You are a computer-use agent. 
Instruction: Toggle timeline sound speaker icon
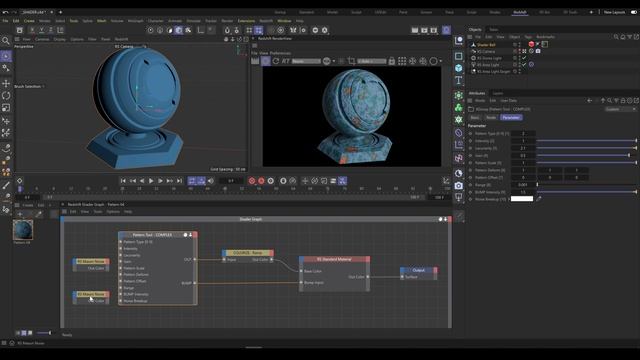211,181
